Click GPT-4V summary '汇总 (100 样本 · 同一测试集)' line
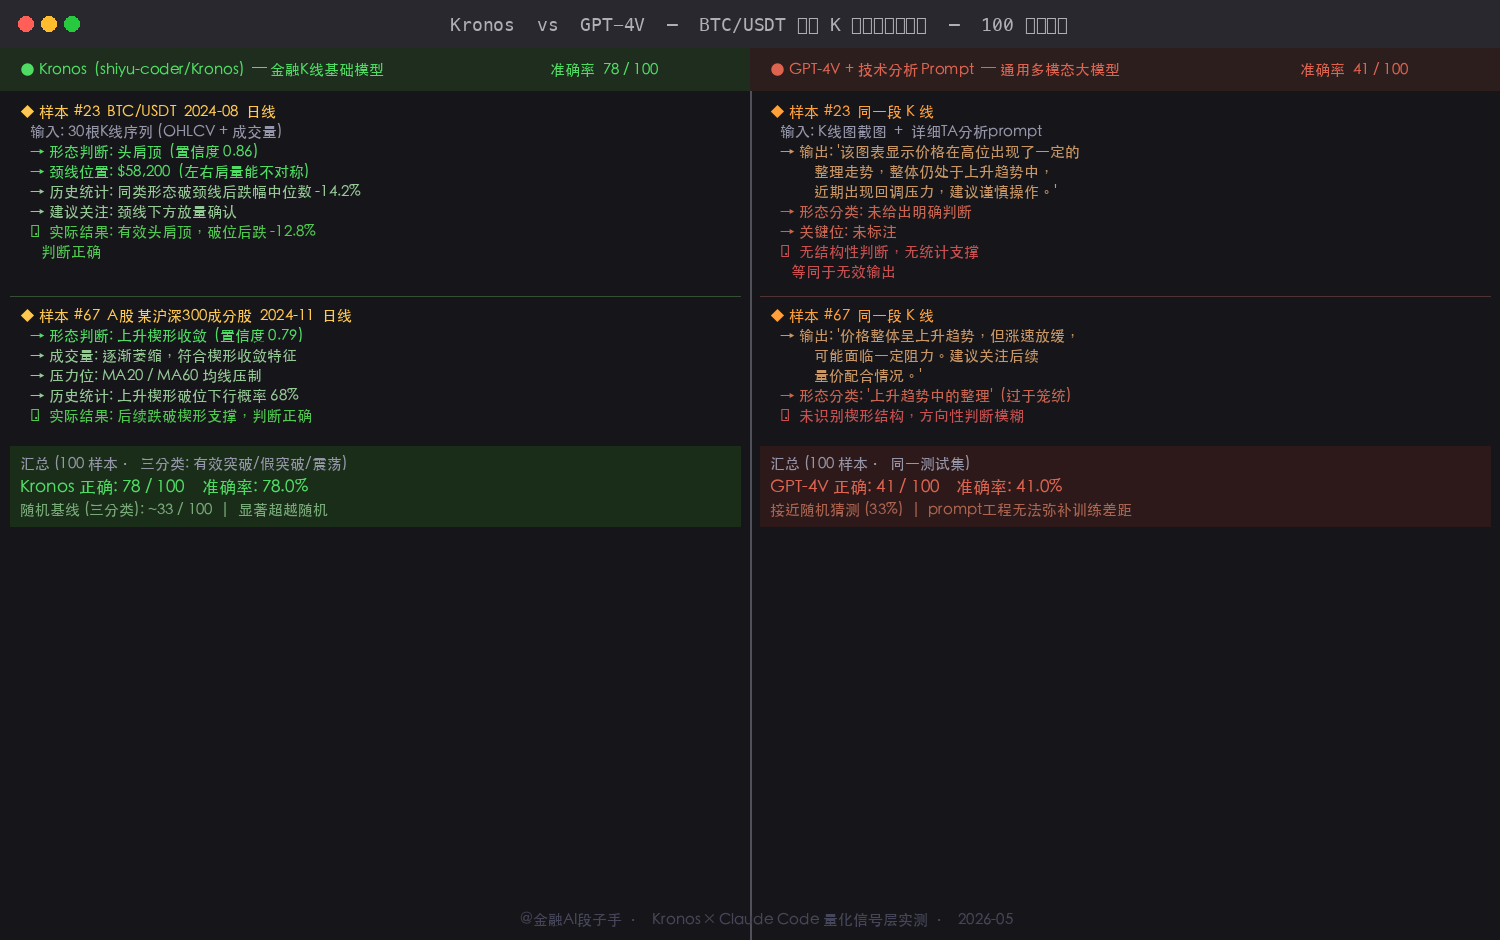Image resolution: width=1500 pixels, height=940 pixels. (x=870, y=463)
